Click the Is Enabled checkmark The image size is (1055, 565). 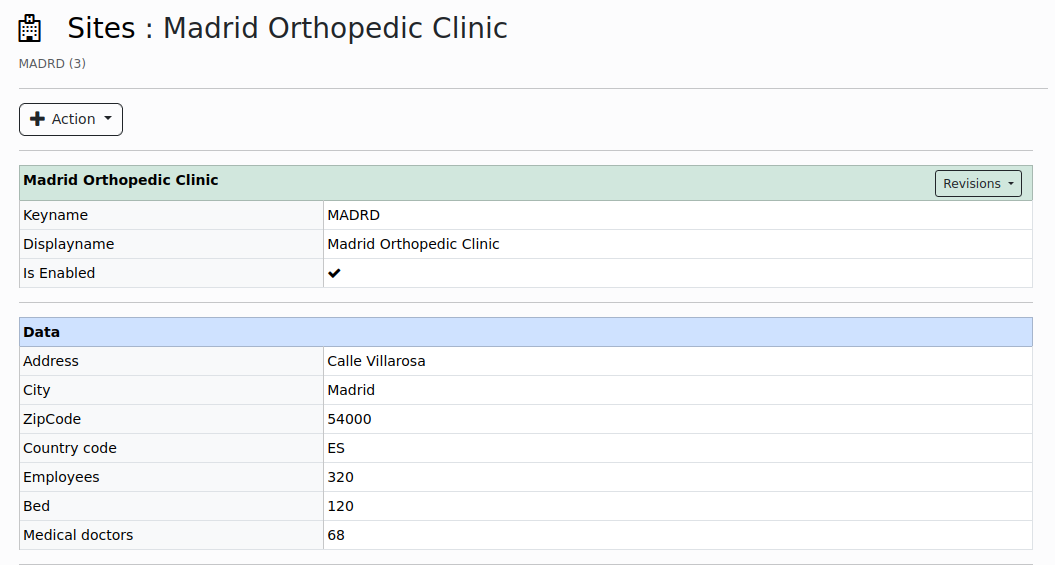click(x=334, y=273)
